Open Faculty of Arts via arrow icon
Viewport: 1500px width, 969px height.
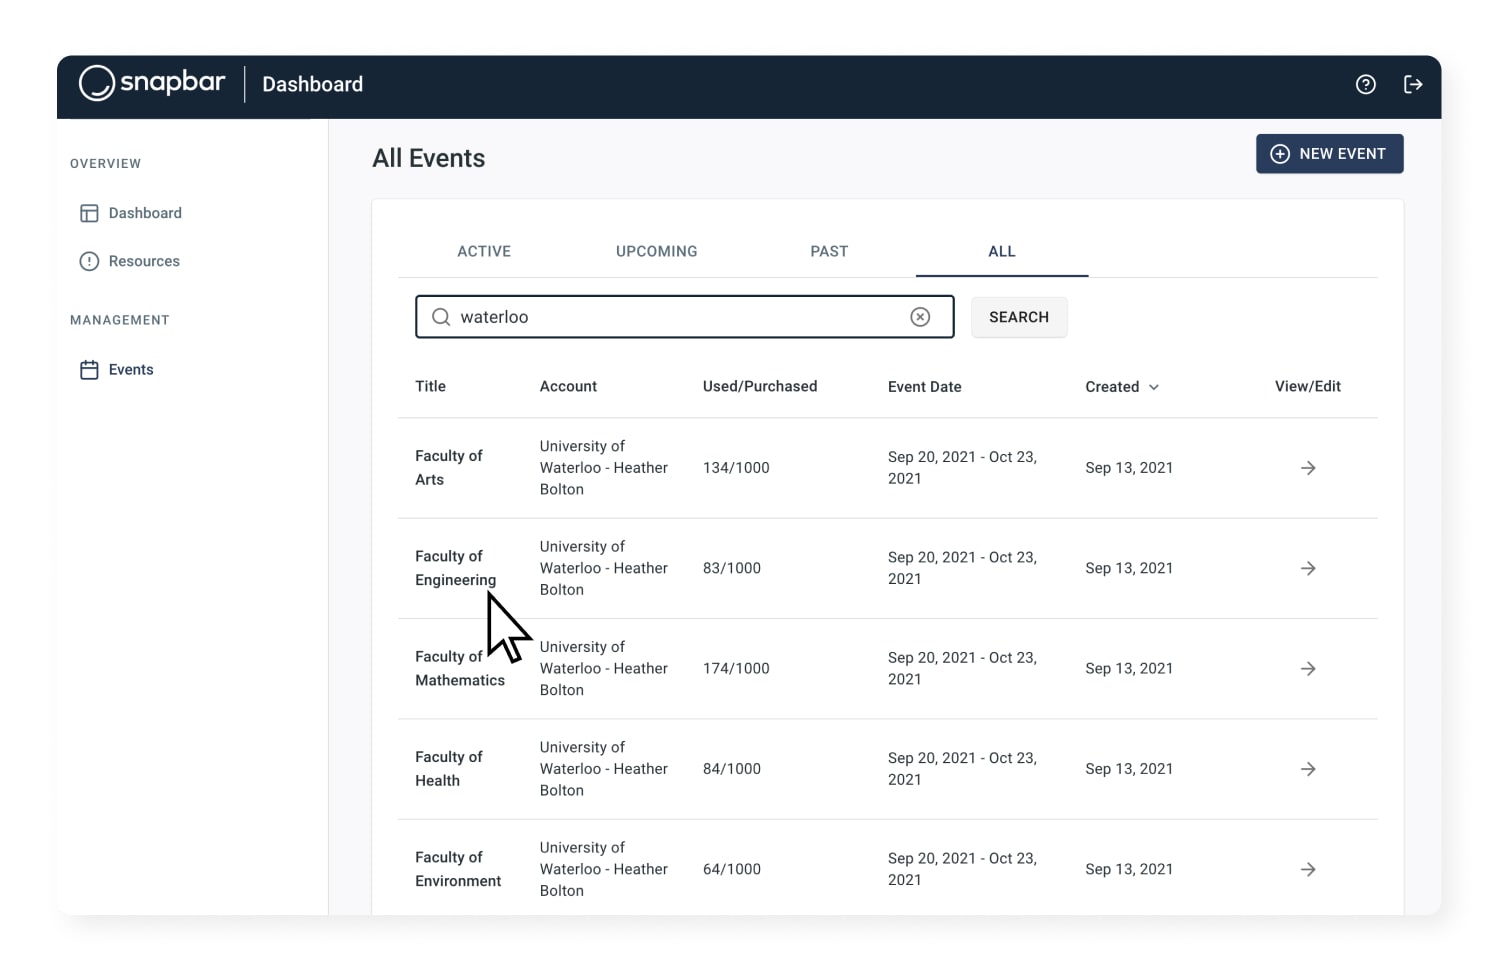pyautogui.click(x=1308, y=468)
